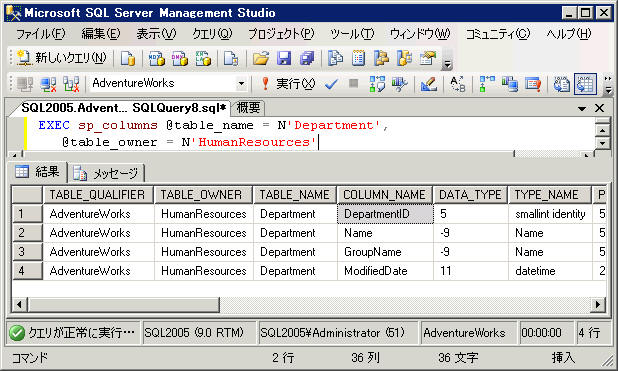Image resolution: width=618 pixels, height=371 pixels.
Task: Toggle Include Actual Execution Plan
Action: click(x=487, y=84)
